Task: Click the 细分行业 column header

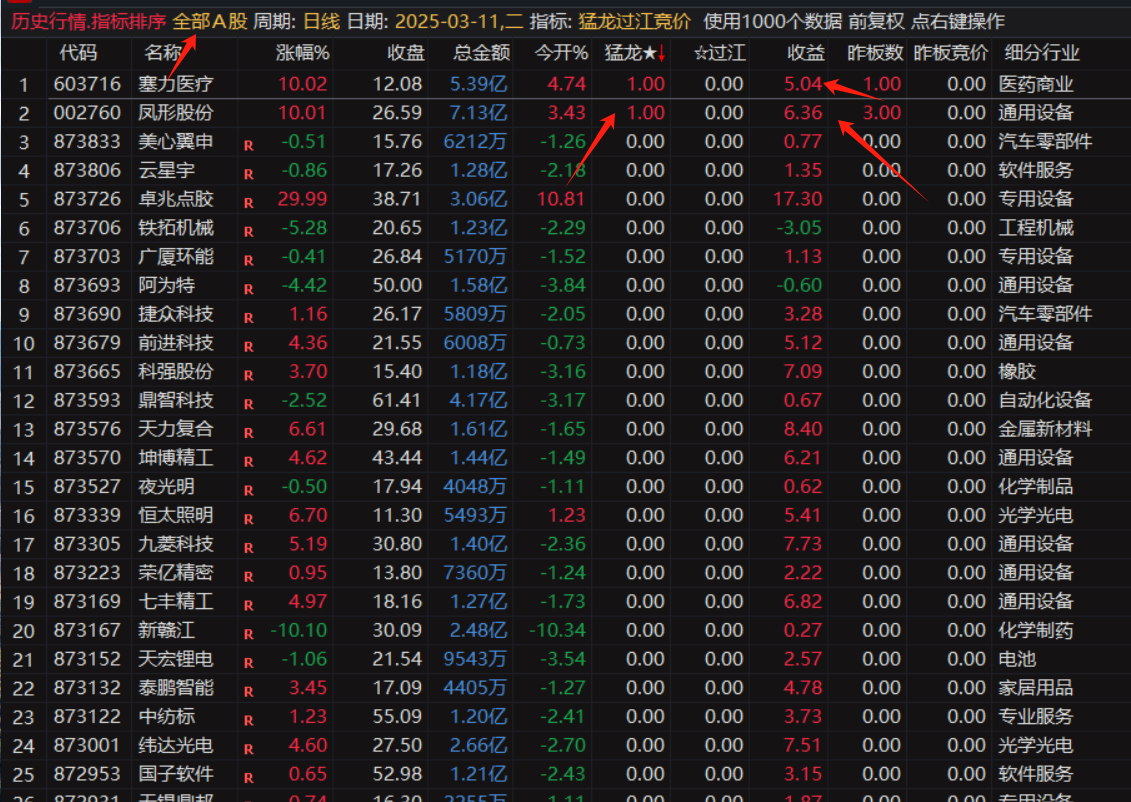Action: (x=1041, y=53)
